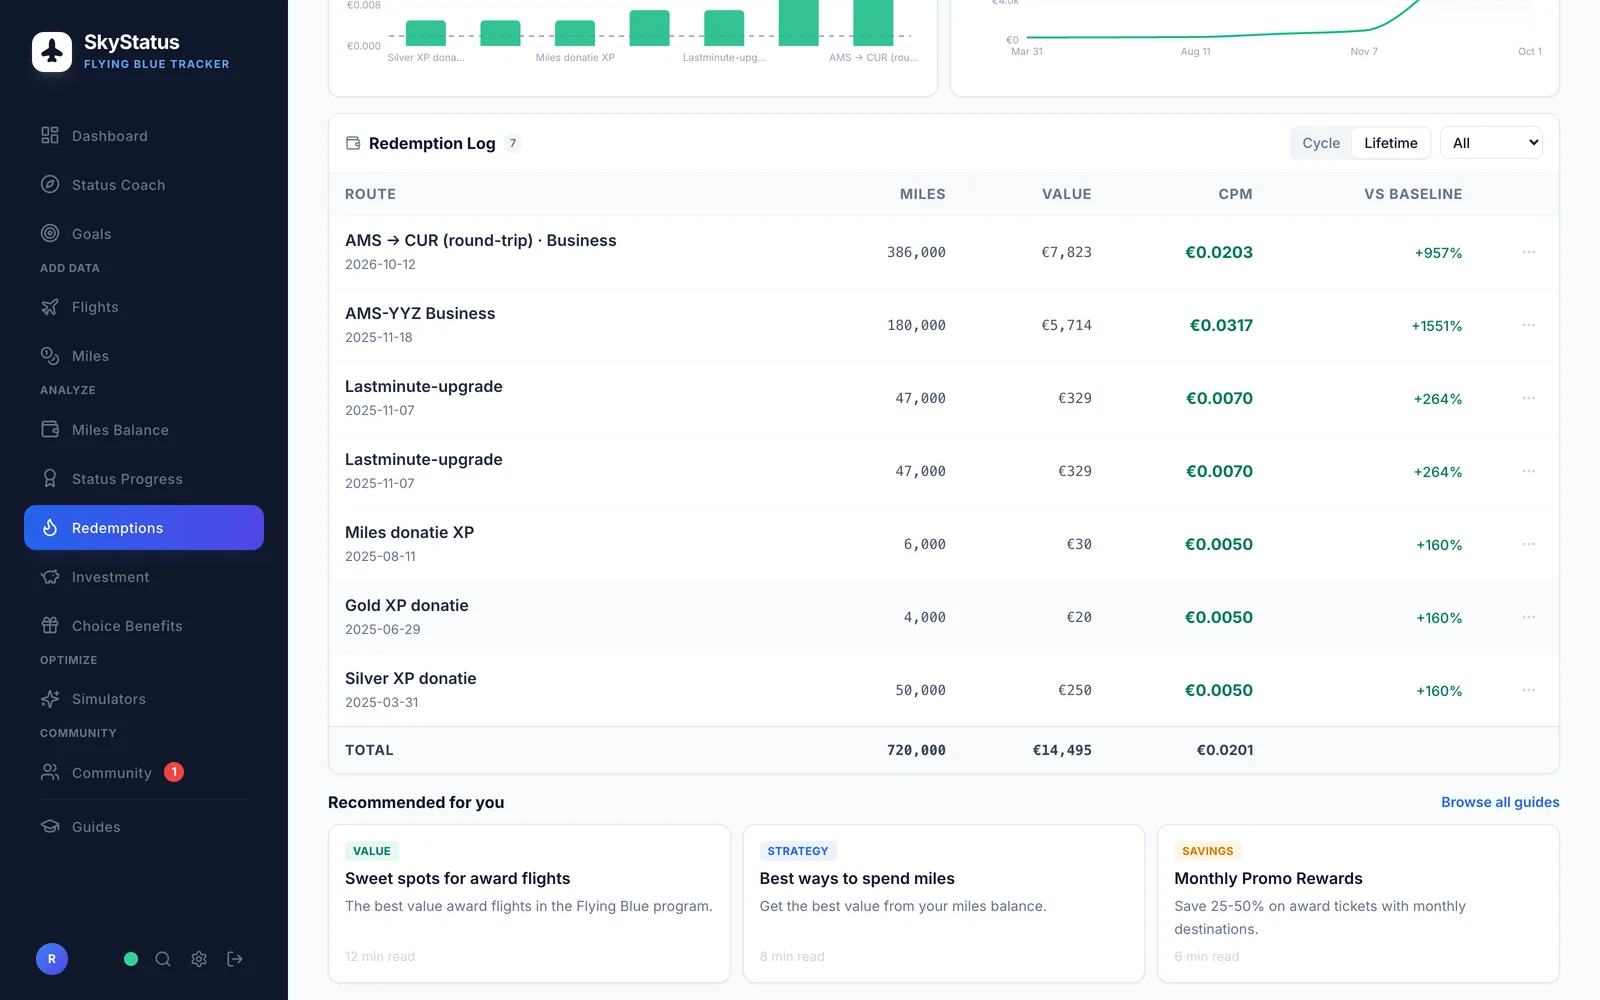Viewport: 1600px width, 1000px height.
Task: Go to Dashboard page
Action: [144, 136]
